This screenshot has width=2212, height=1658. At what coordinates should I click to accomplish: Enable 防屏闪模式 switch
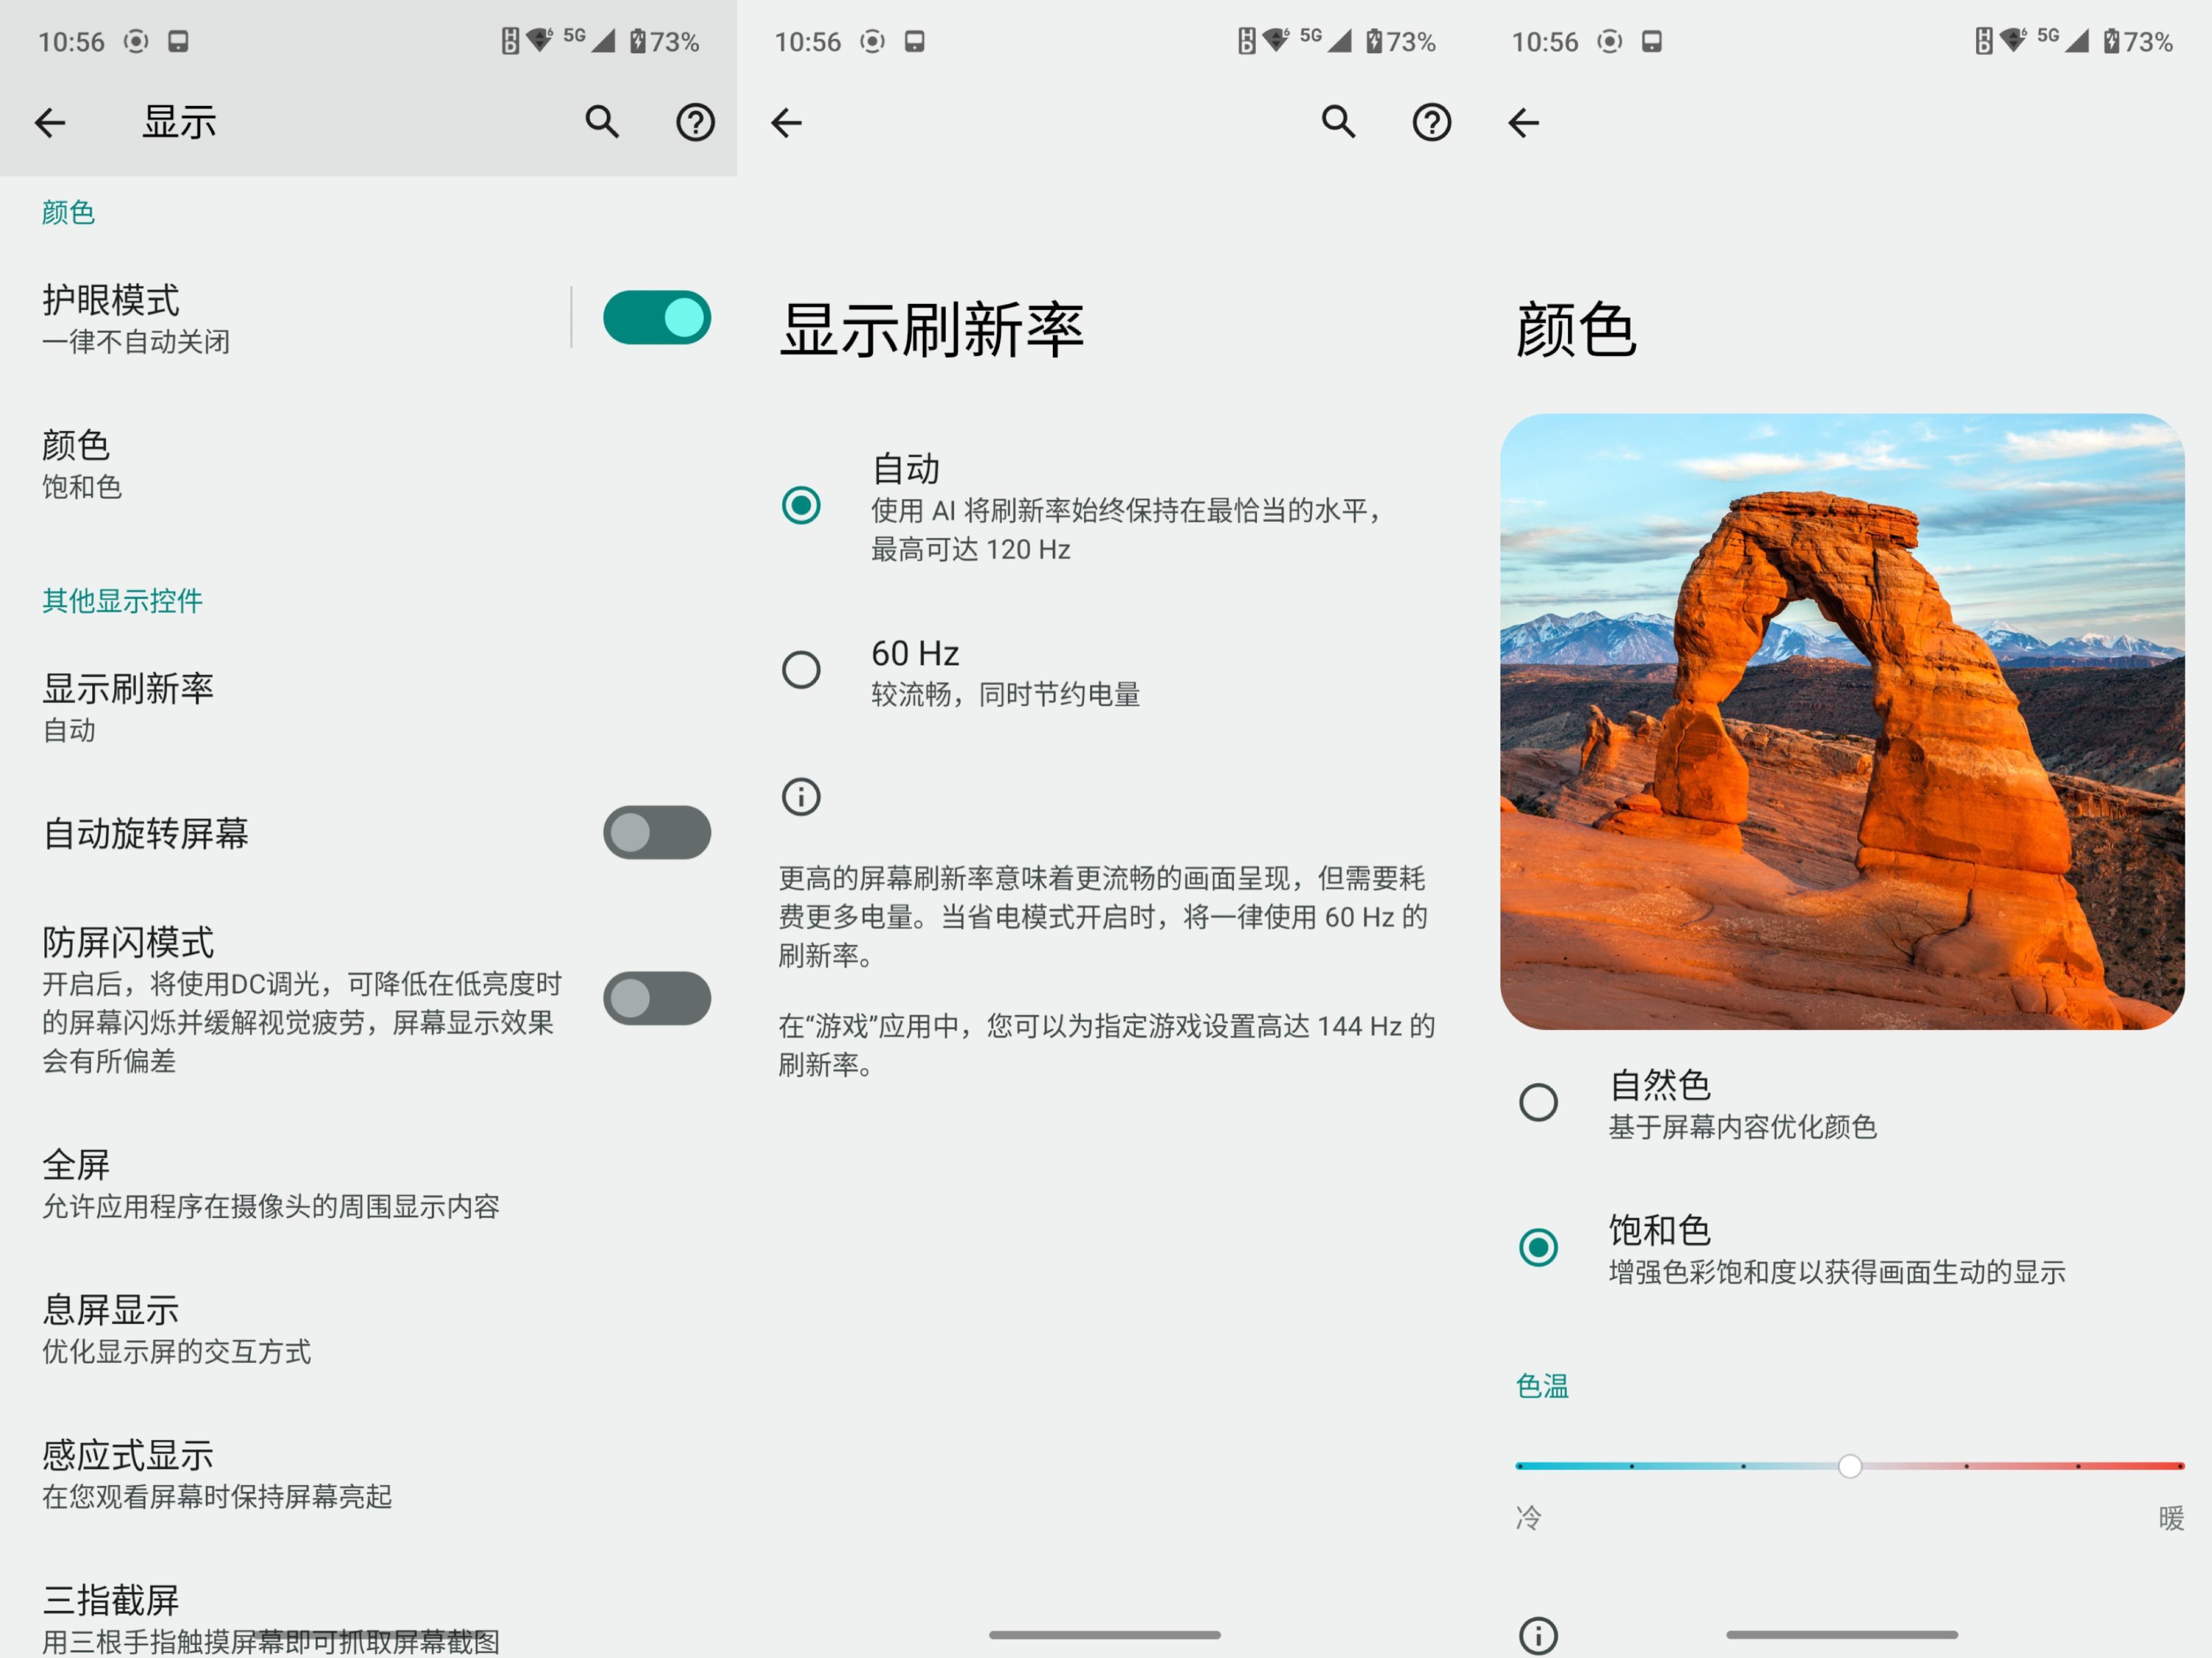657,998
